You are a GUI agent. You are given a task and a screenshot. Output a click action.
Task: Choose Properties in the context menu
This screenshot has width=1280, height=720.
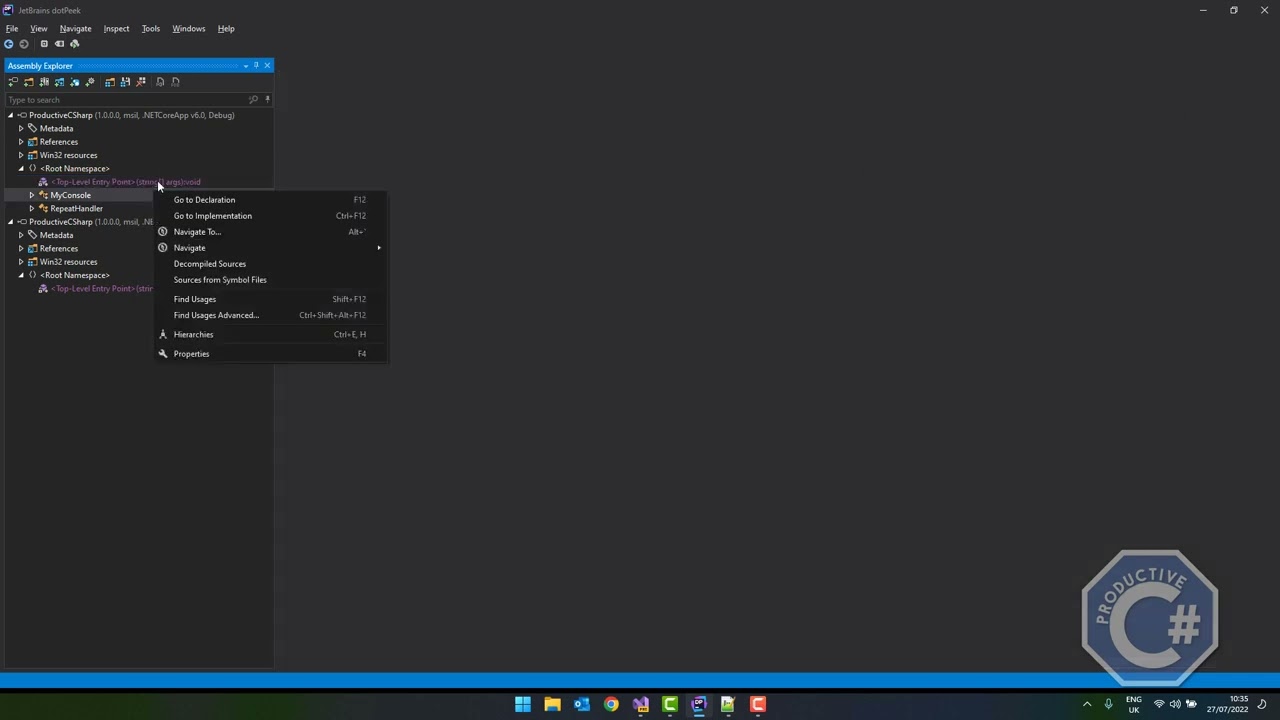270,354
